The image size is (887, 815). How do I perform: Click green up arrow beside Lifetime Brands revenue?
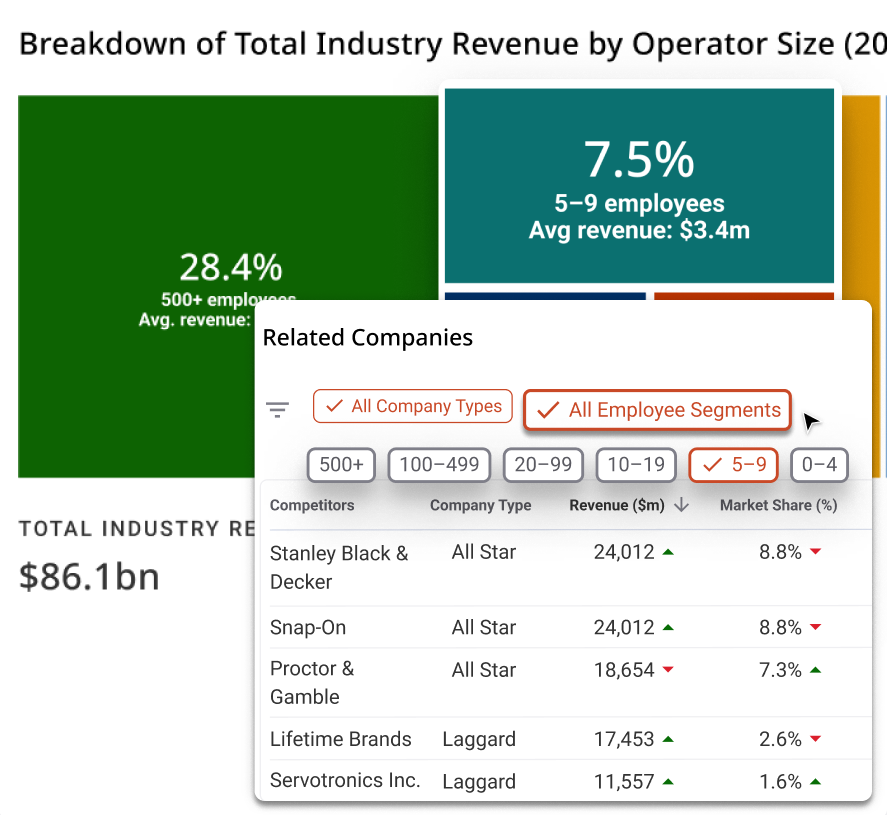(668, 740)
